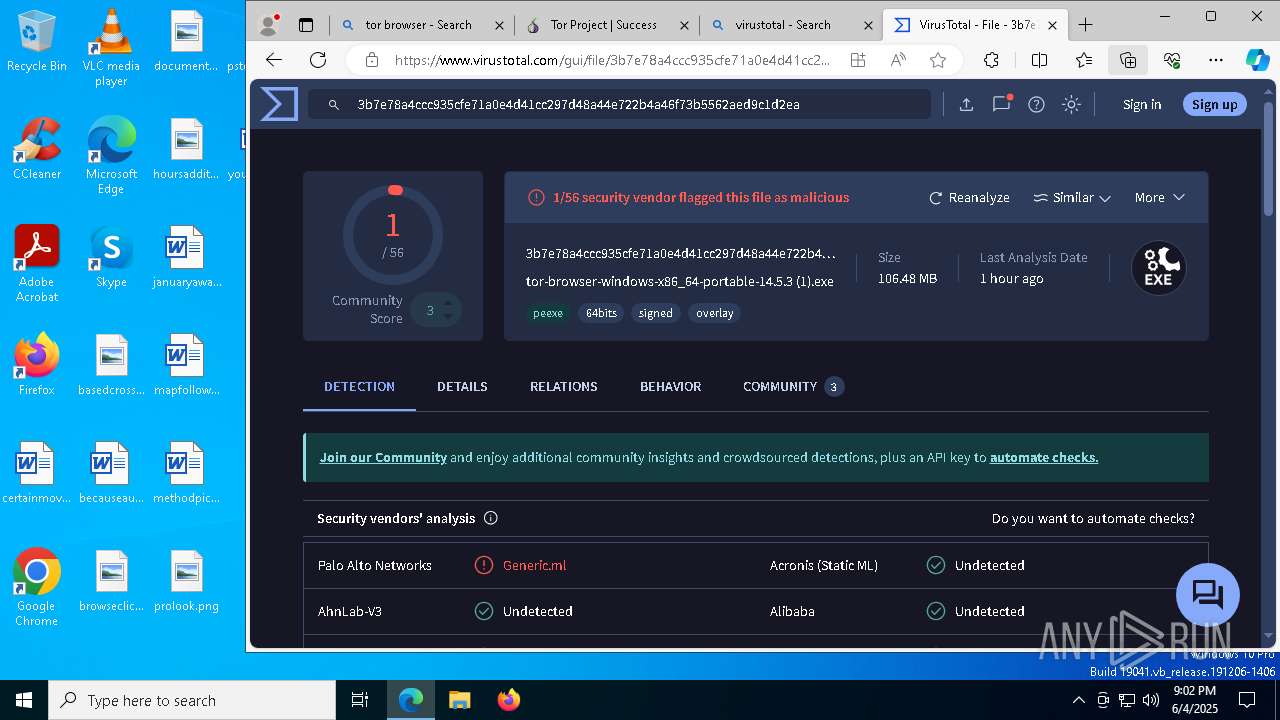
Task: Click Do you want to automate checks?
Action: click(1093, 518)
